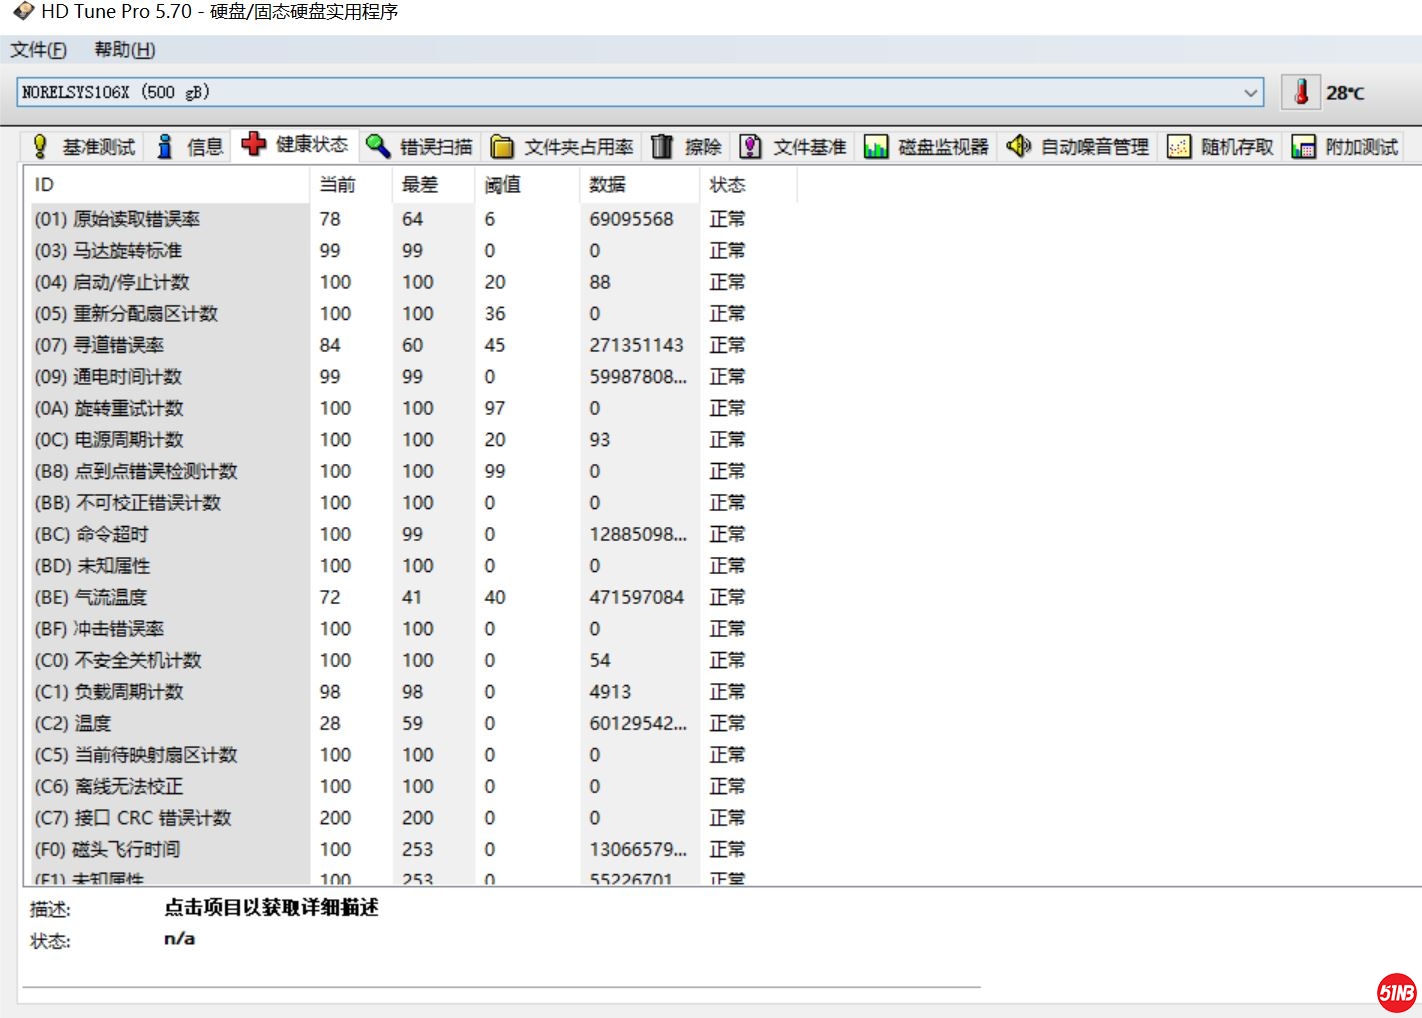Open the NORELSYS106X drive selection dropdown
This screenshot has height=1018, width=1422.
(x=1250, y=93)
